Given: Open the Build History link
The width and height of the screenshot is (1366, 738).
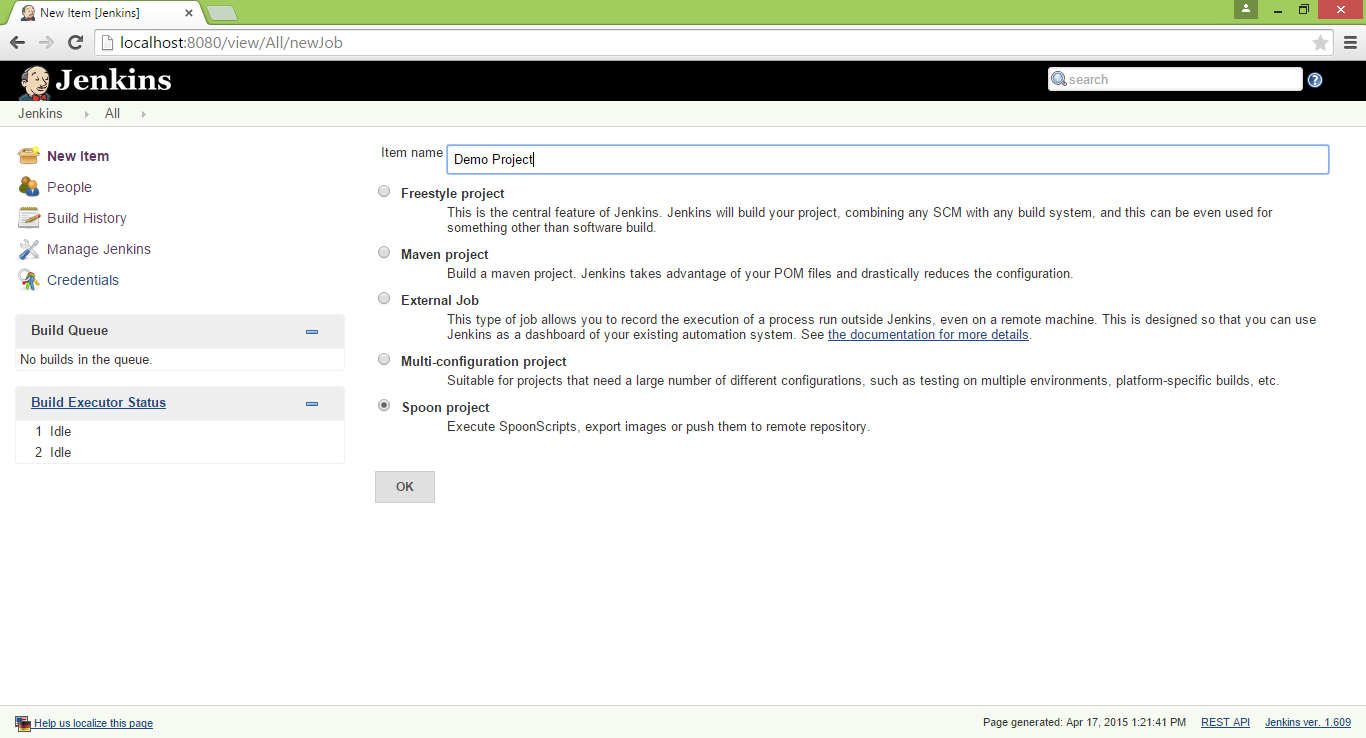Looking at the screenshot, I should click(87, 218).
